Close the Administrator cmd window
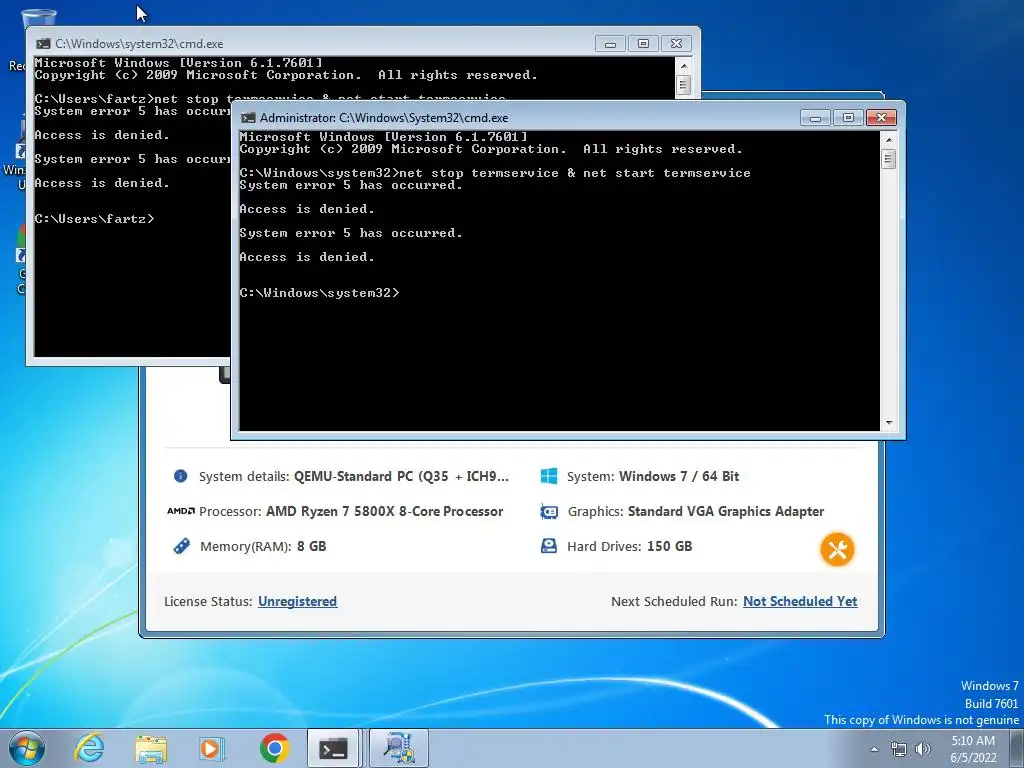 881,118
